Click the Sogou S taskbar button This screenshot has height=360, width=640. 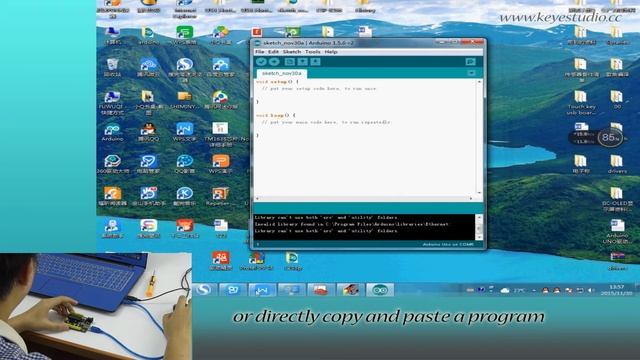tap(203, 290)
